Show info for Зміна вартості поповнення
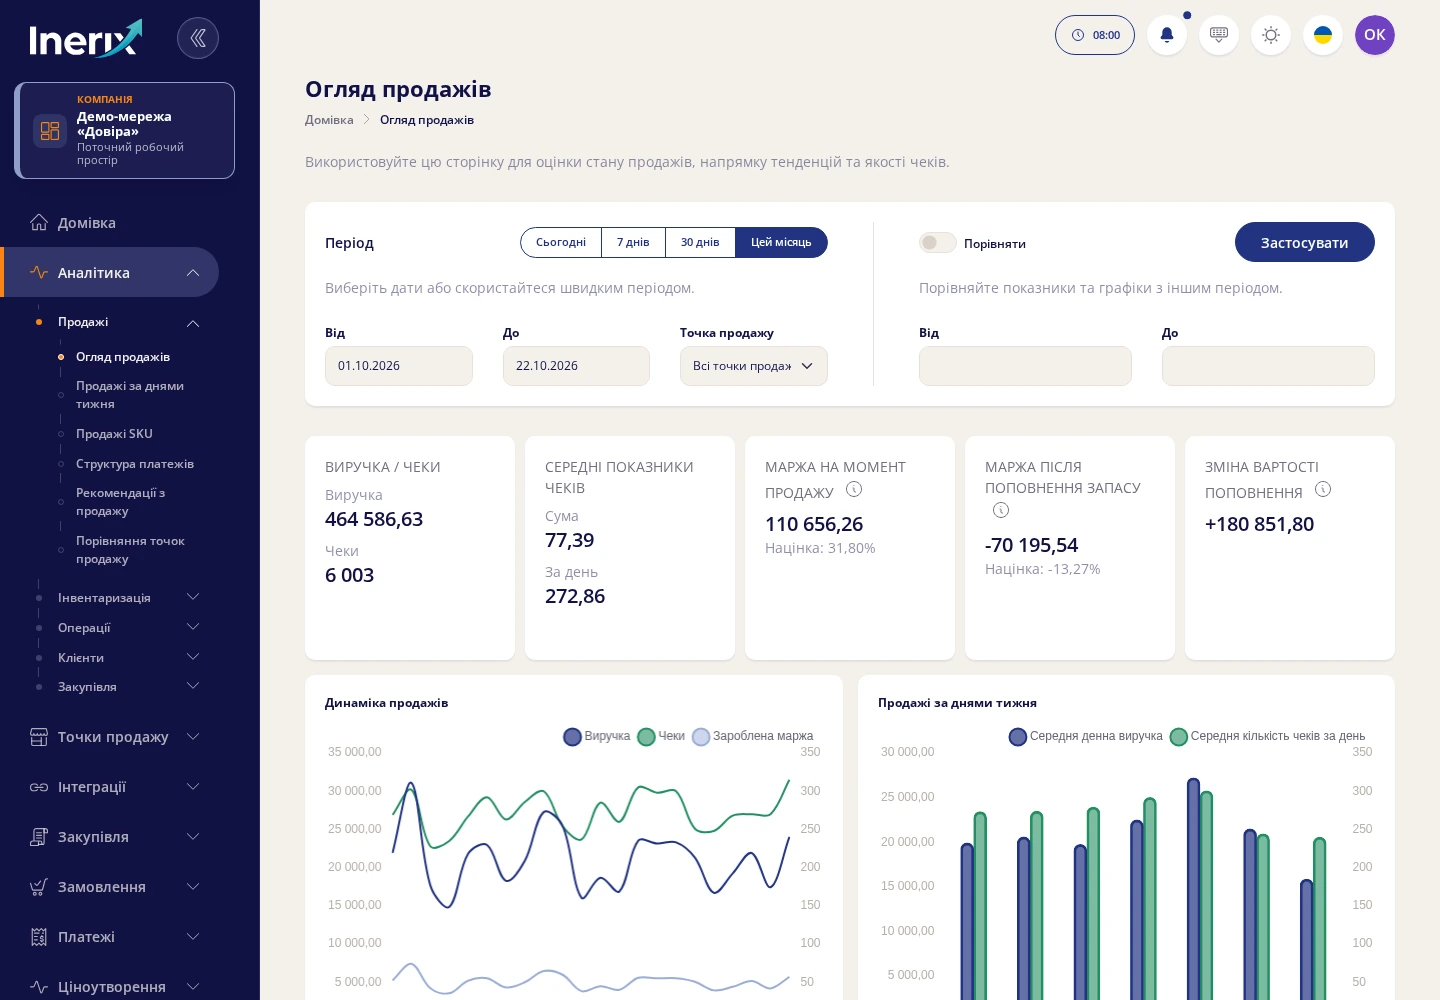 click(1323, 489)
